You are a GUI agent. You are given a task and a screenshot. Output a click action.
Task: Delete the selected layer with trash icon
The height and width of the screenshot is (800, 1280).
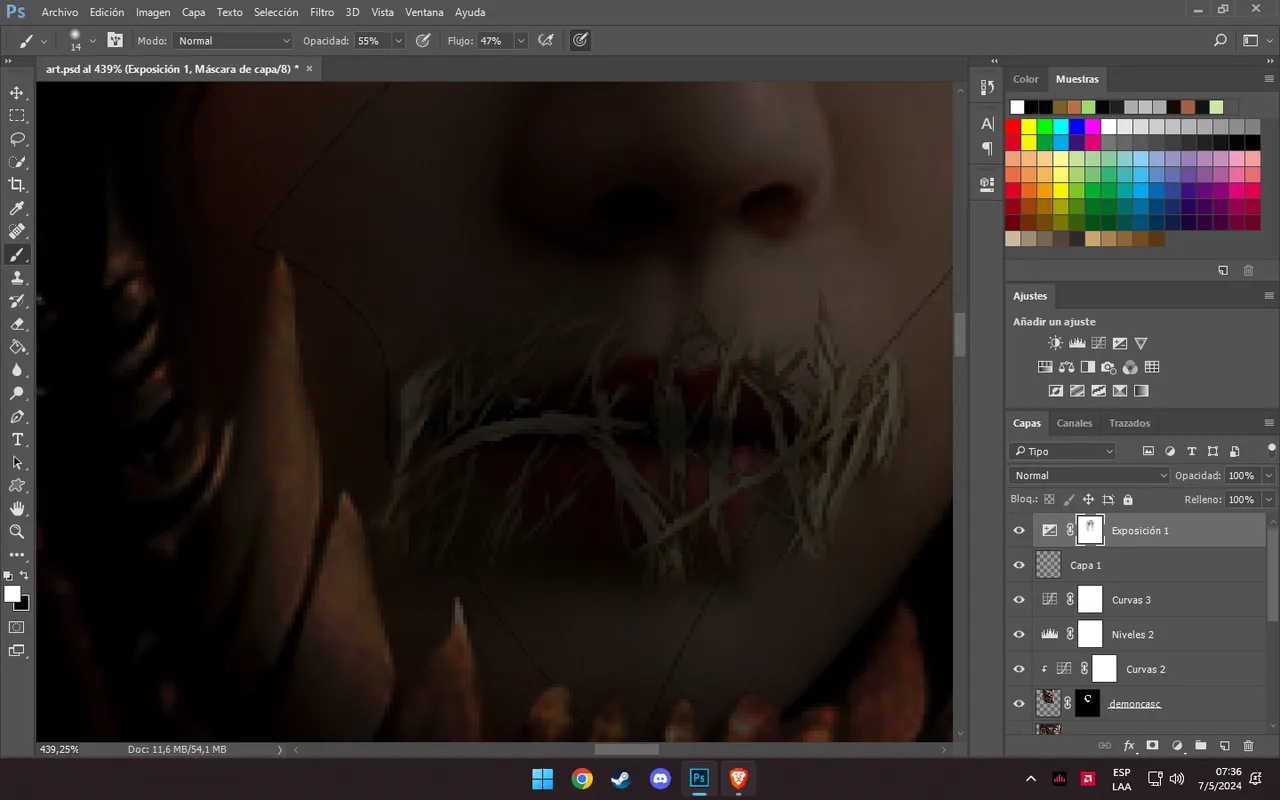coord(1248,746)
